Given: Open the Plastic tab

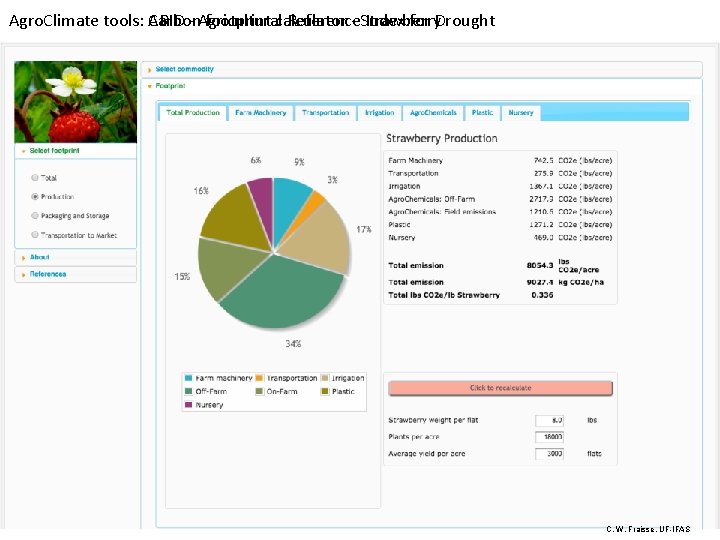Looking at the screenshot, I should click(482, 112).
